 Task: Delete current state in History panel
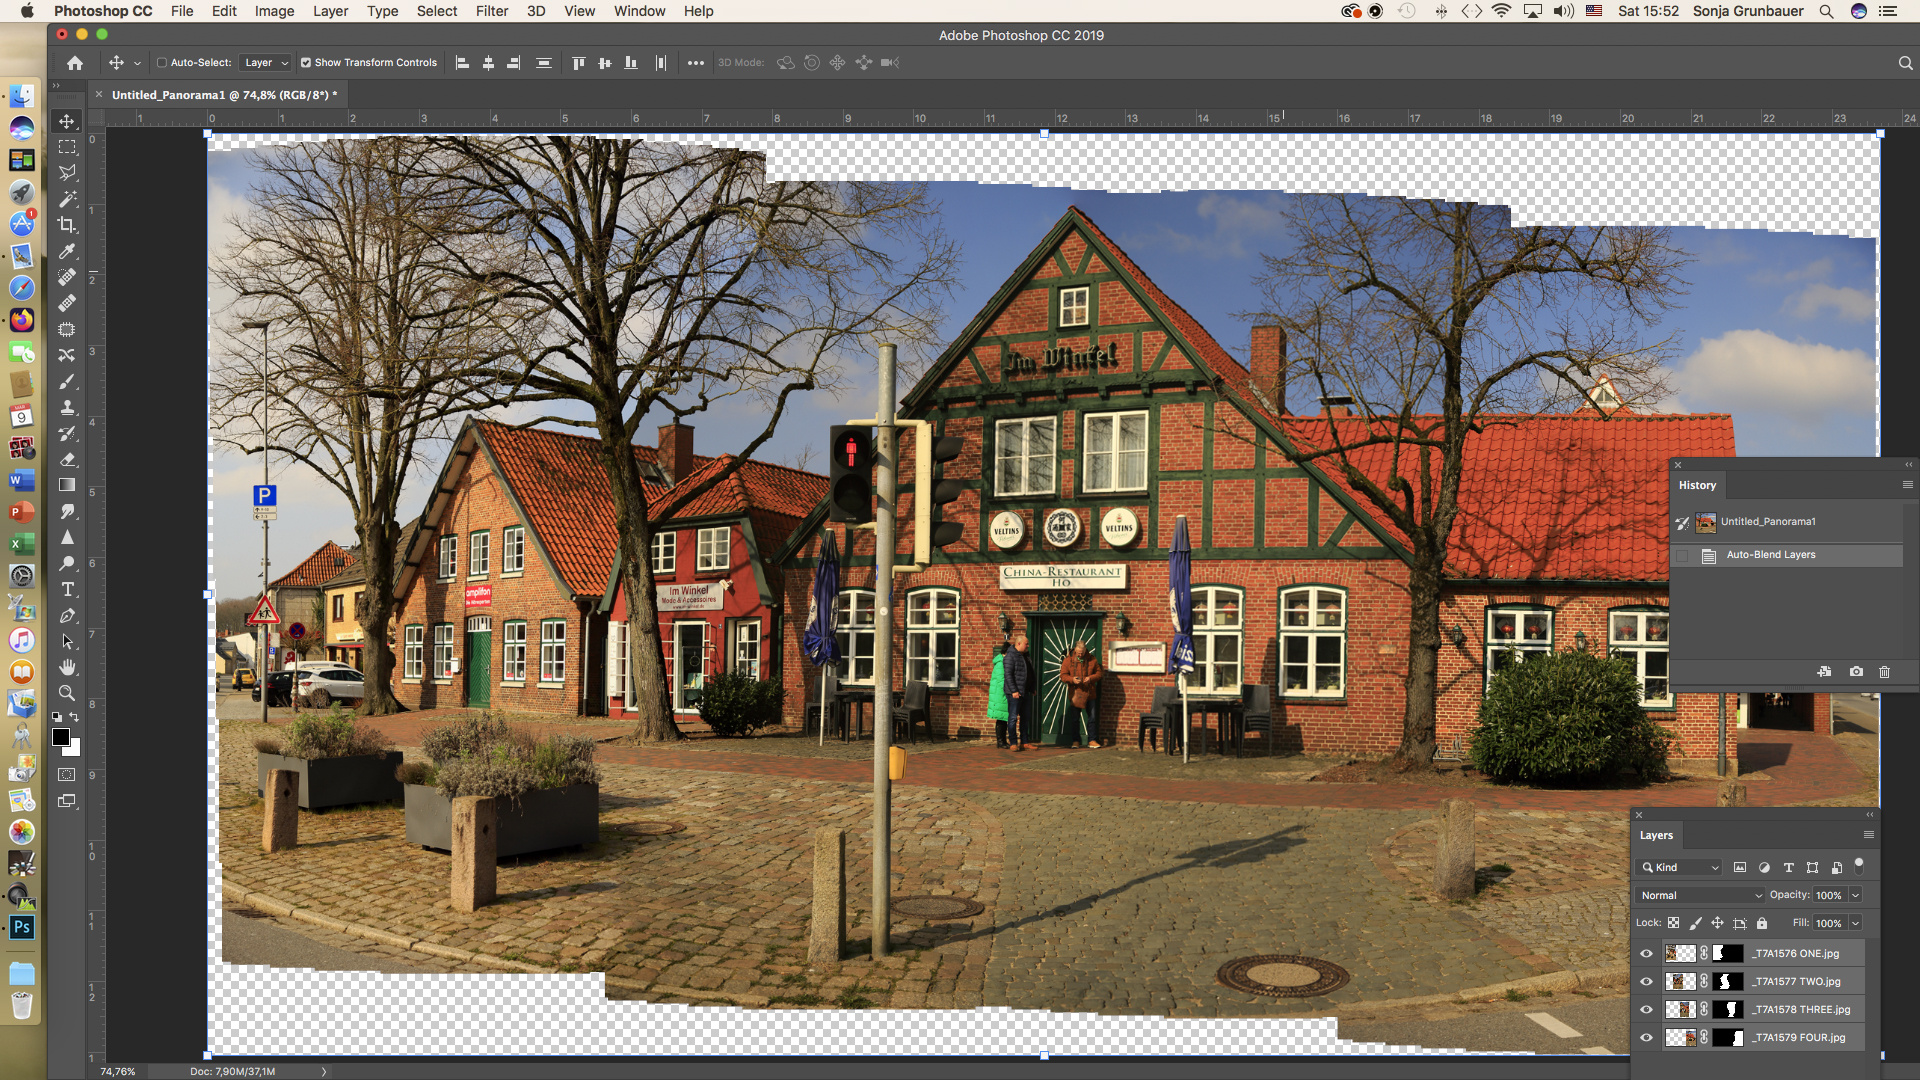coord(1884,672)
